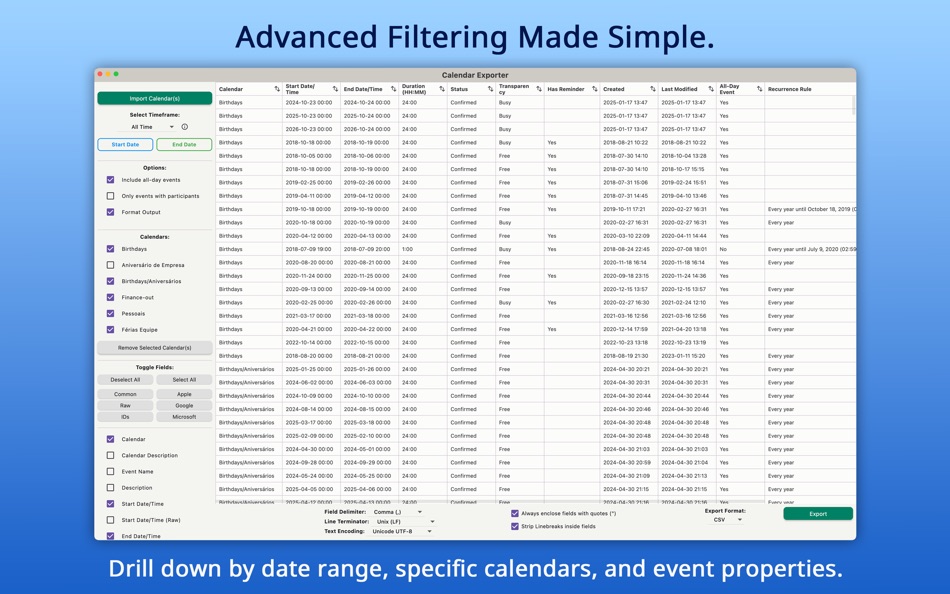Click the Deselect All fields button
950x594 pixels.
[x=125, y=379]
